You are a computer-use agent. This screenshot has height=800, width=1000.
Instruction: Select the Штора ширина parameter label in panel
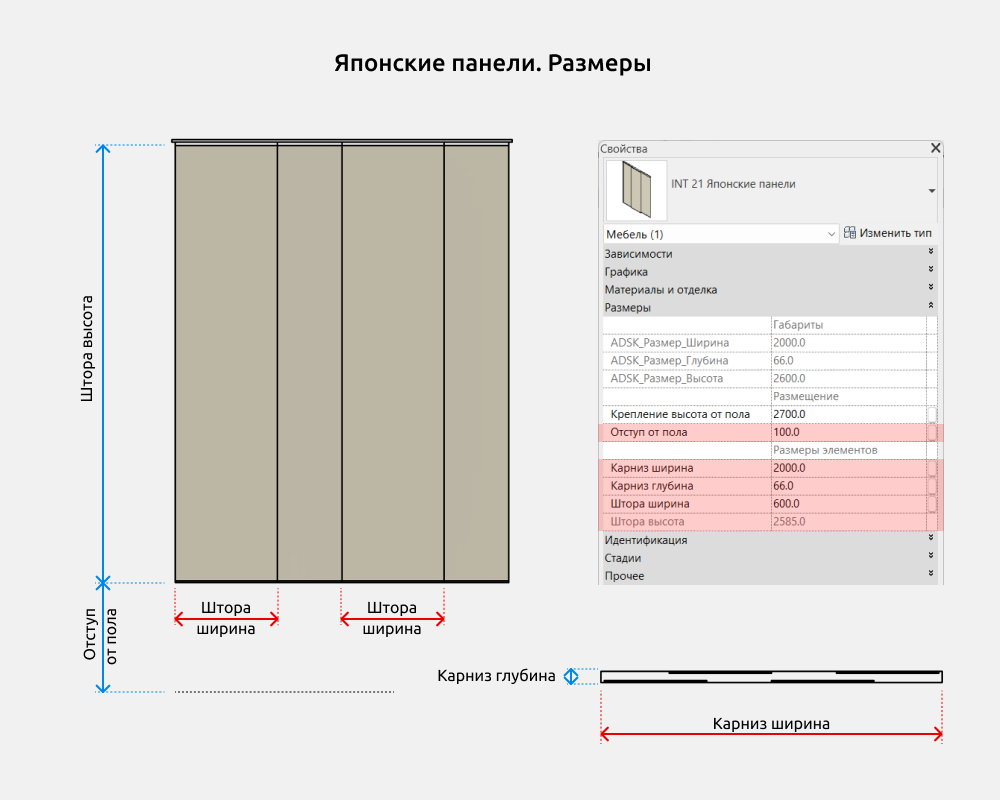click(650, 503)
